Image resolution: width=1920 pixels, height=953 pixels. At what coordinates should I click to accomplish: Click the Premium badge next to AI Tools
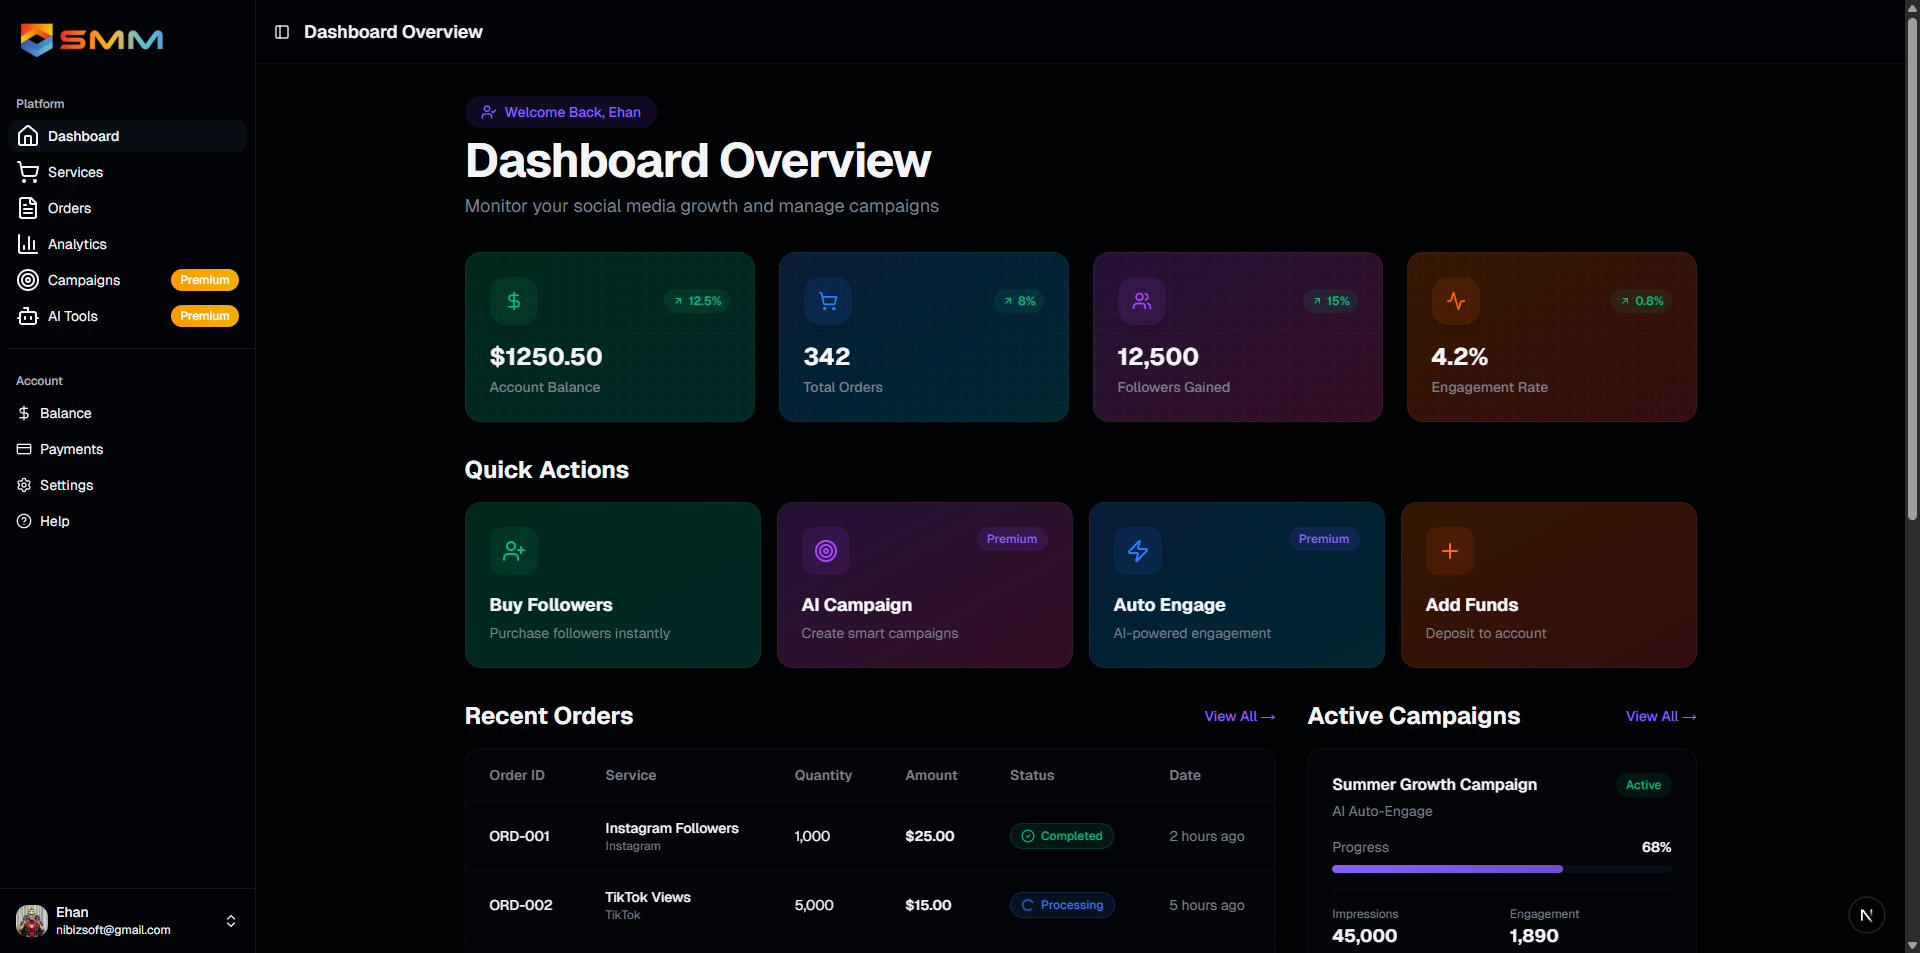pos(205,316)
